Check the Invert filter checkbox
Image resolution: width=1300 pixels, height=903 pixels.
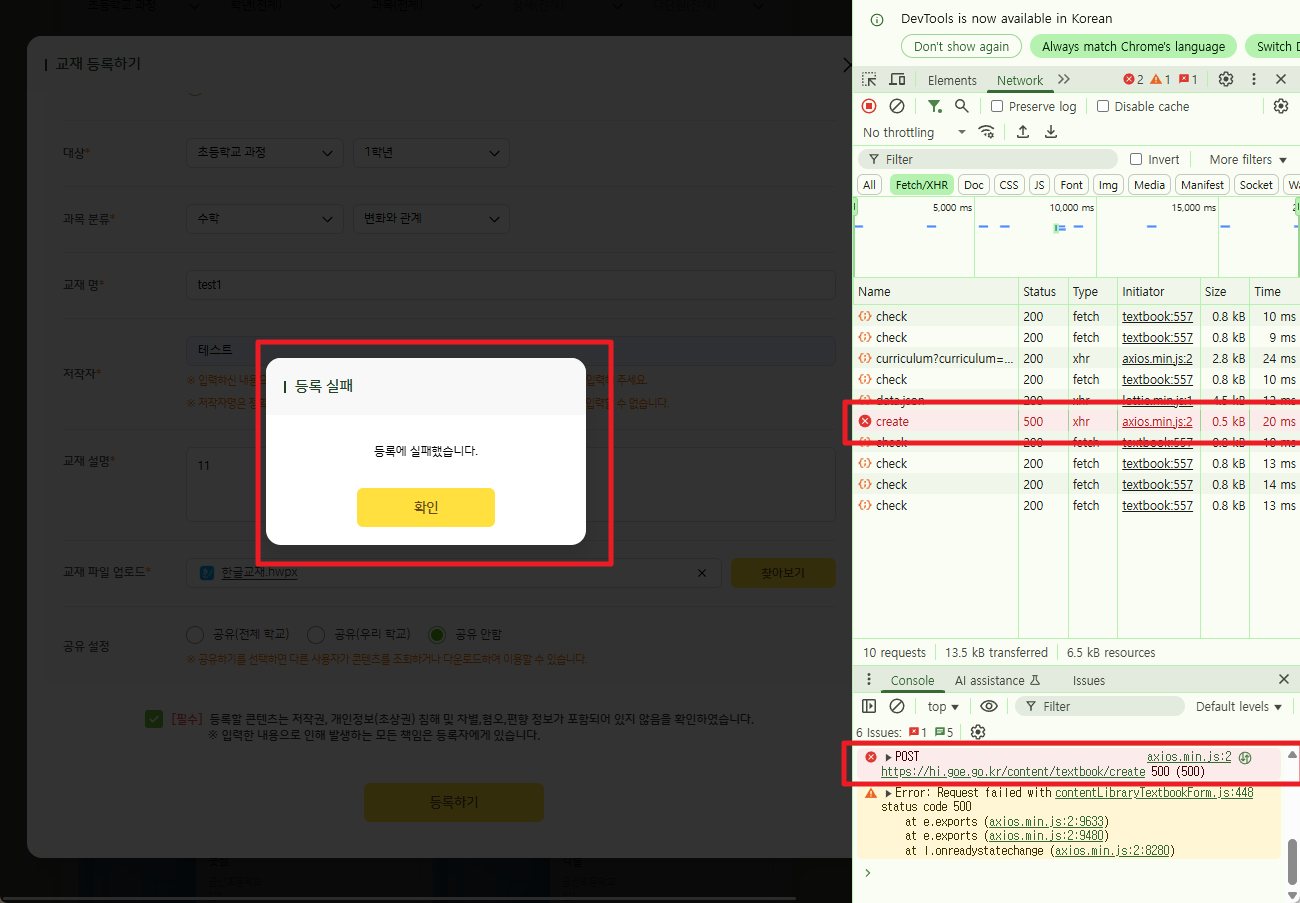click(x=1136, y=159)
